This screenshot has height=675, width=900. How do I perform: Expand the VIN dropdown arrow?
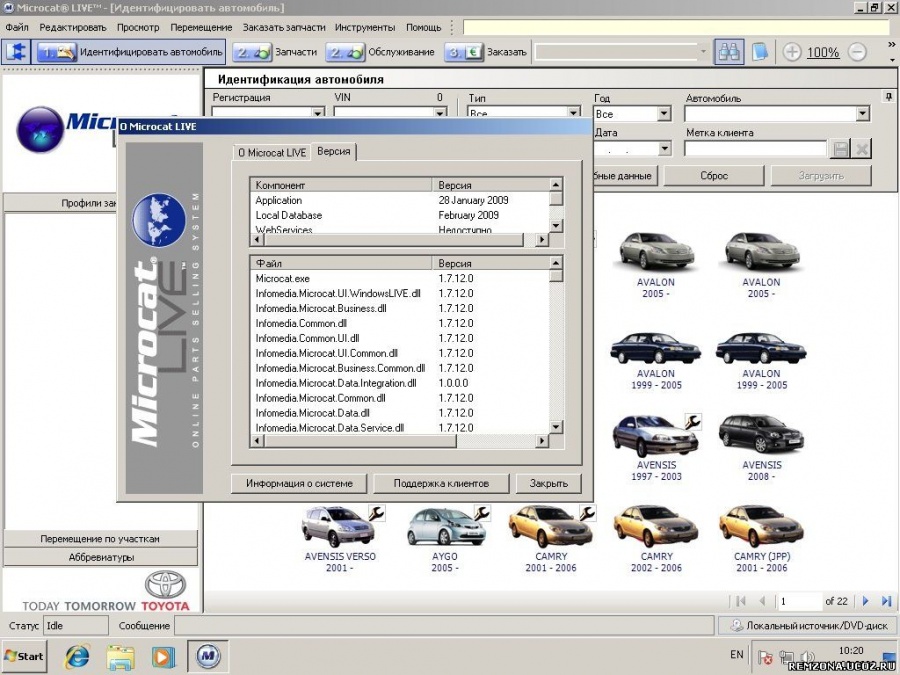pyautogui.click(x=440, y=112)
